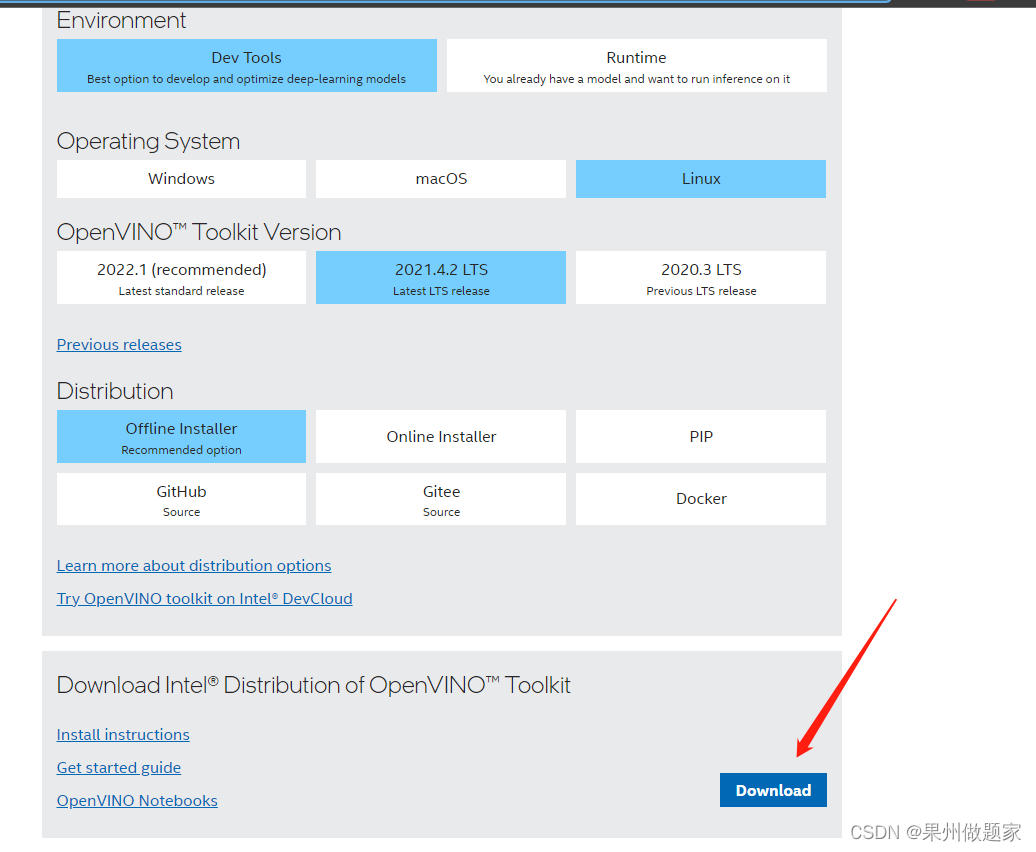This screenshot has height=852, width=1036.
Task: Select the 2021.4.2 LTS version
Action: (x=440, y=277)
